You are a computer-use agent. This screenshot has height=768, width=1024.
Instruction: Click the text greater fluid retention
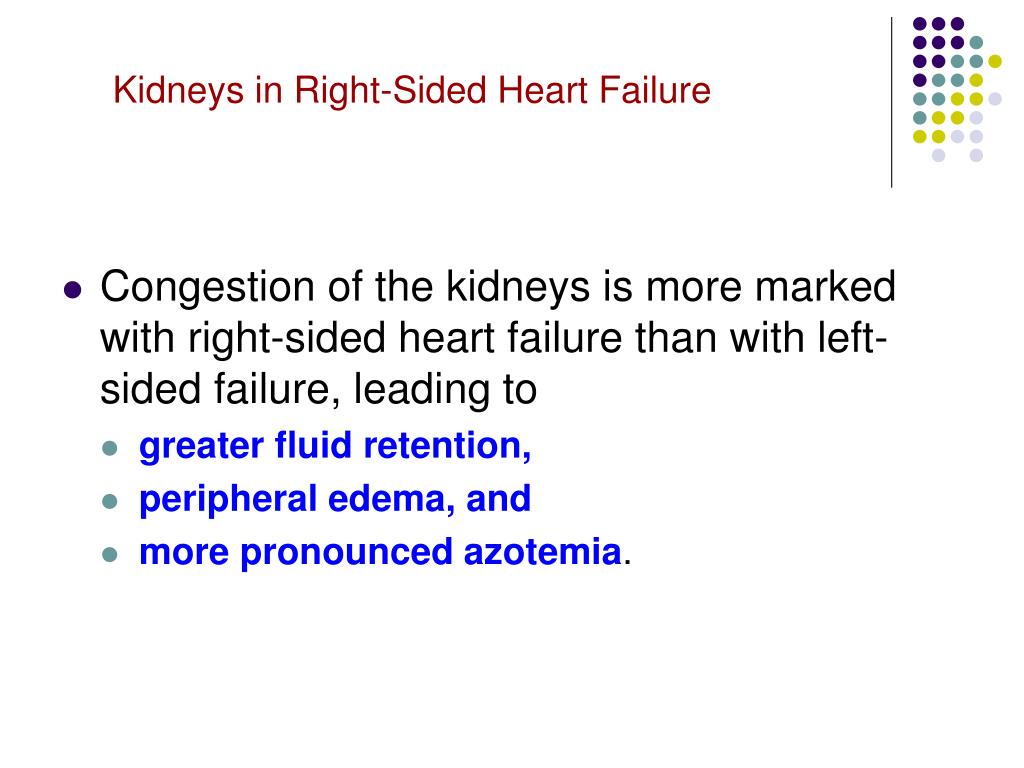[x=335, y=446]
